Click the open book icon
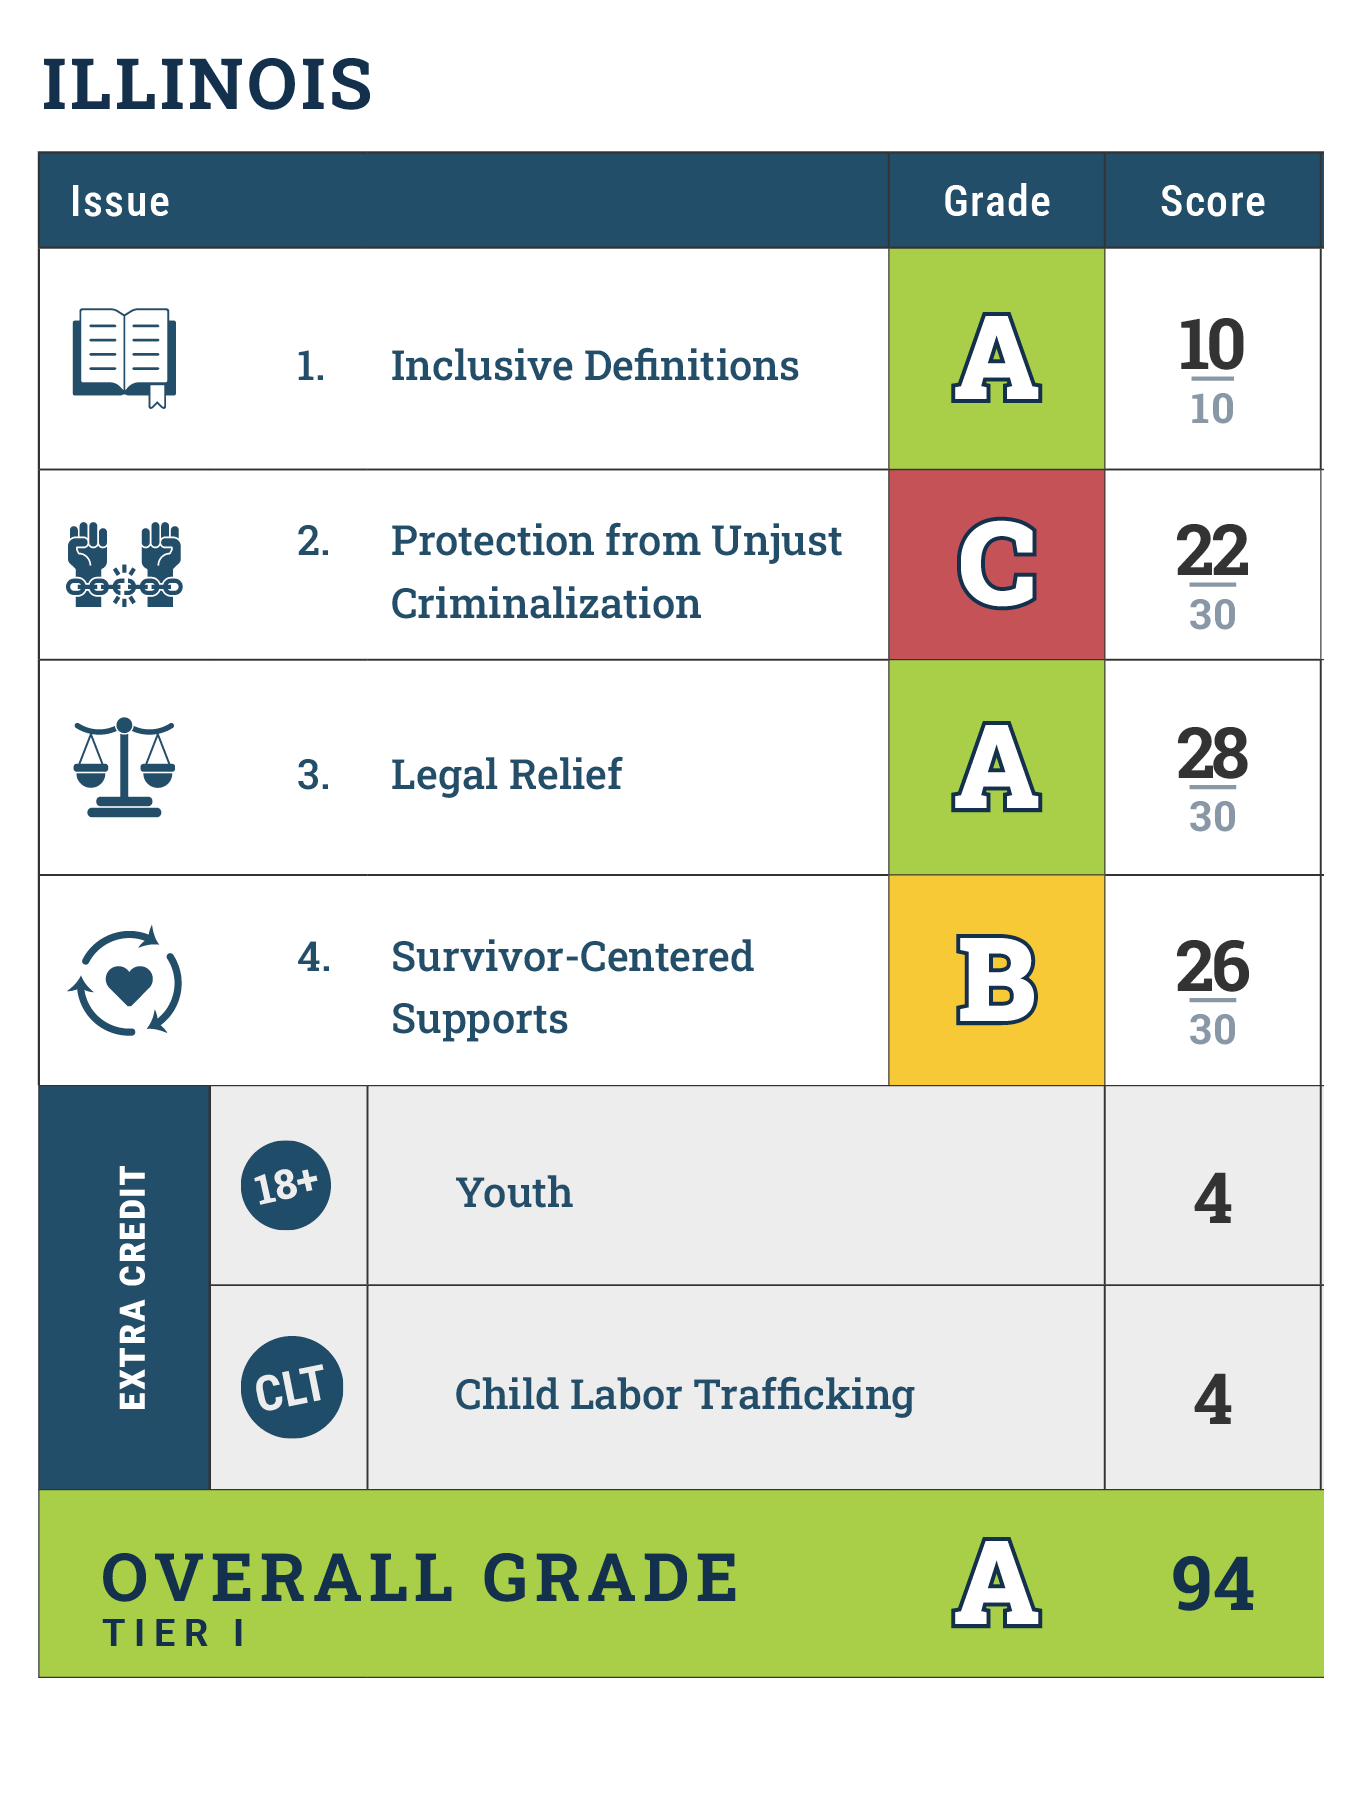 [124, 357]
